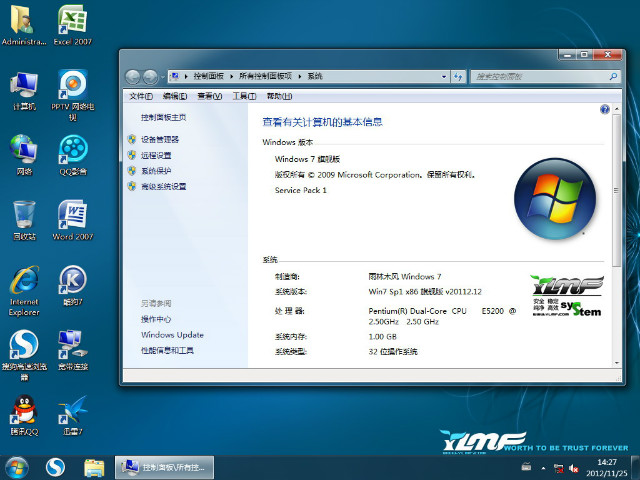
Task: Launch 酷狗7 music player shortcut
Action: pyautogui.click(x=73, y=286)
